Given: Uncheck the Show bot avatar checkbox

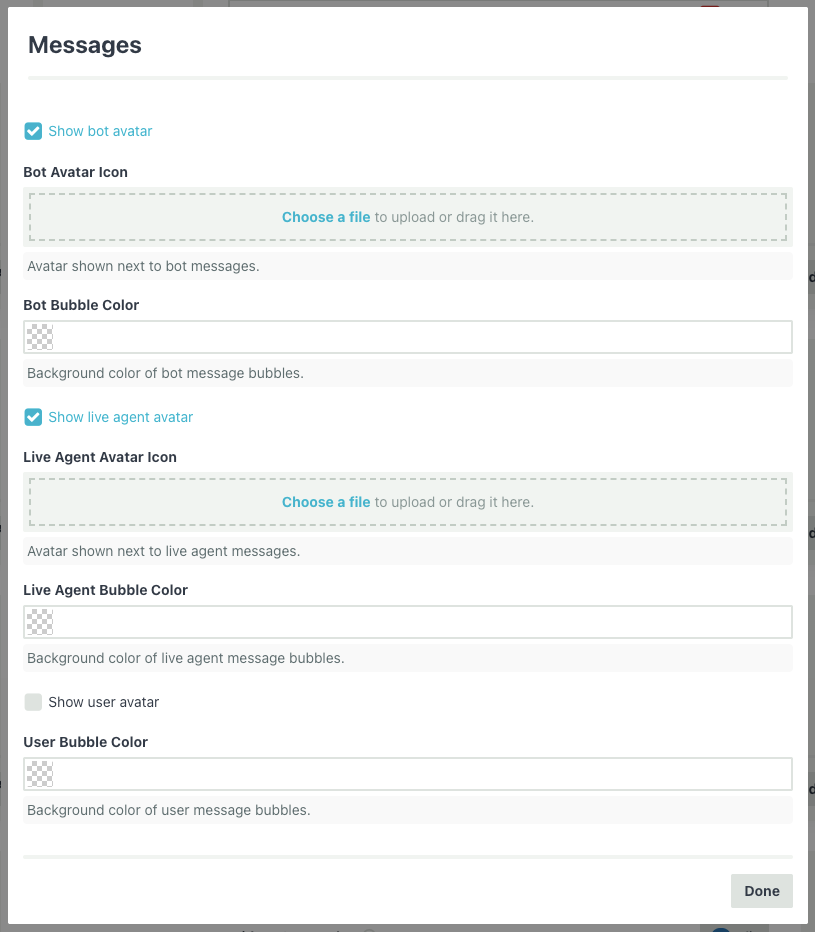Looking at the screenshot, I should pos(33,131).
